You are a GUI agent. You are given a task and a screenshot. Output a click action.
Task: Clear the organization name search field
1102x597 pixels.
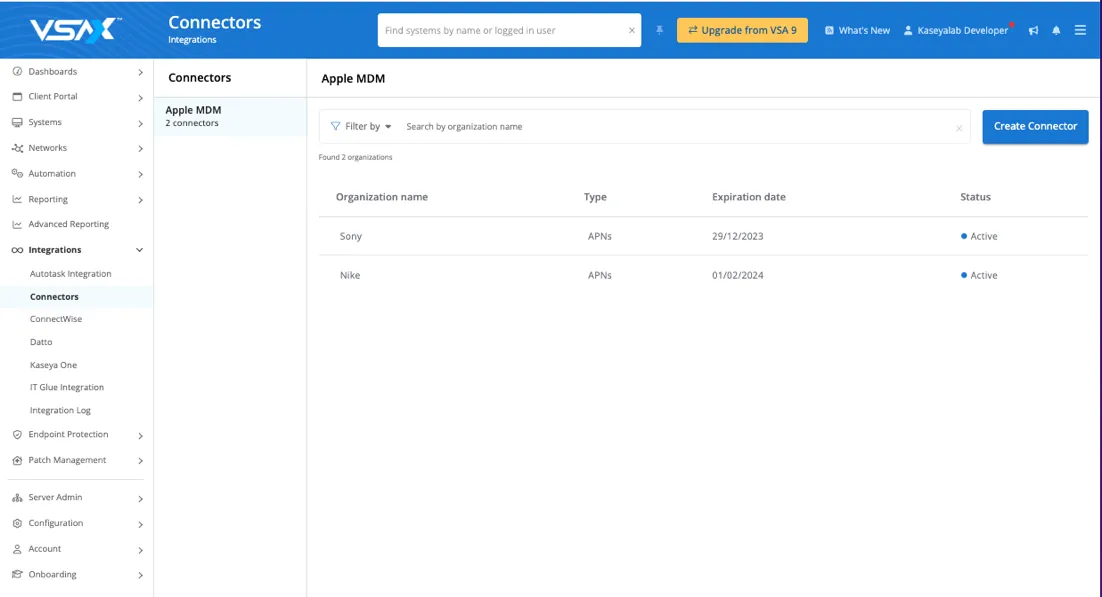point(958,128)
